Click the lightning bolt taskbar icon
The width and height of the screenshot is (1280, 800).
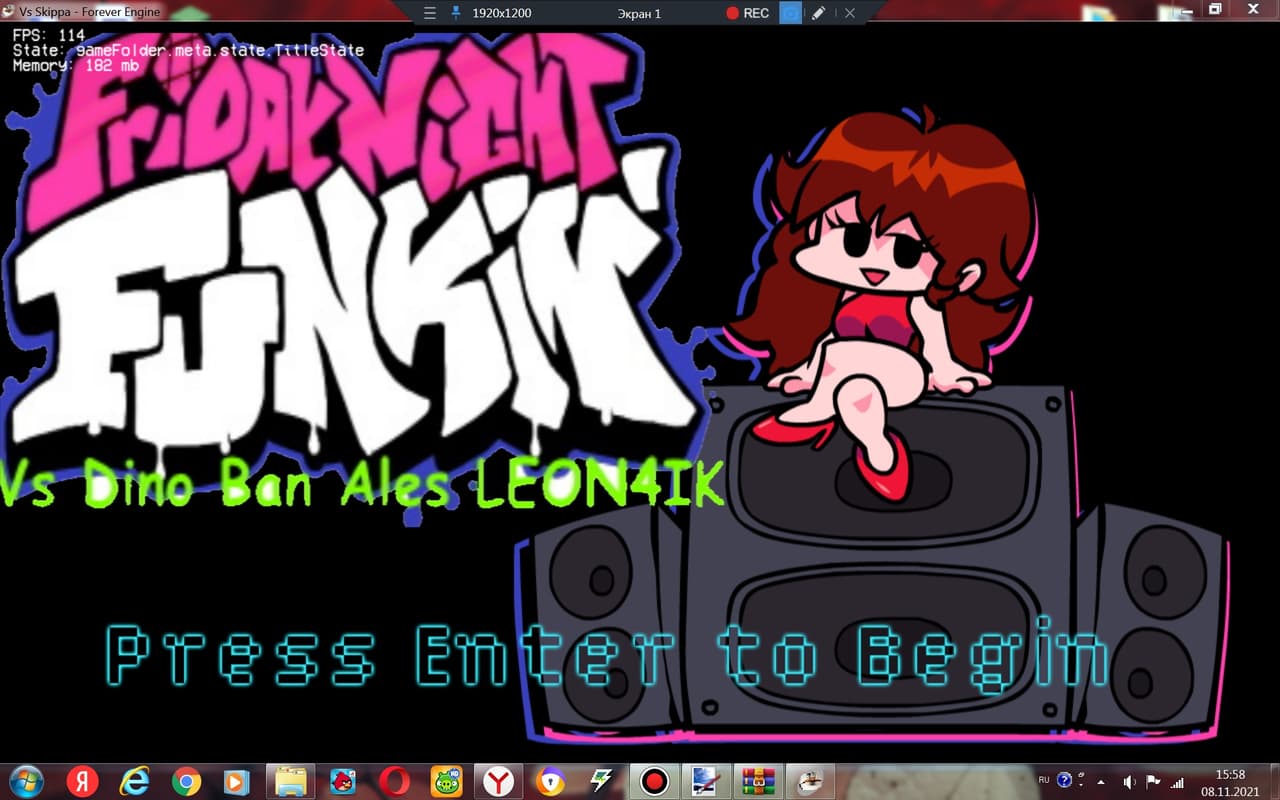point(602,780)
